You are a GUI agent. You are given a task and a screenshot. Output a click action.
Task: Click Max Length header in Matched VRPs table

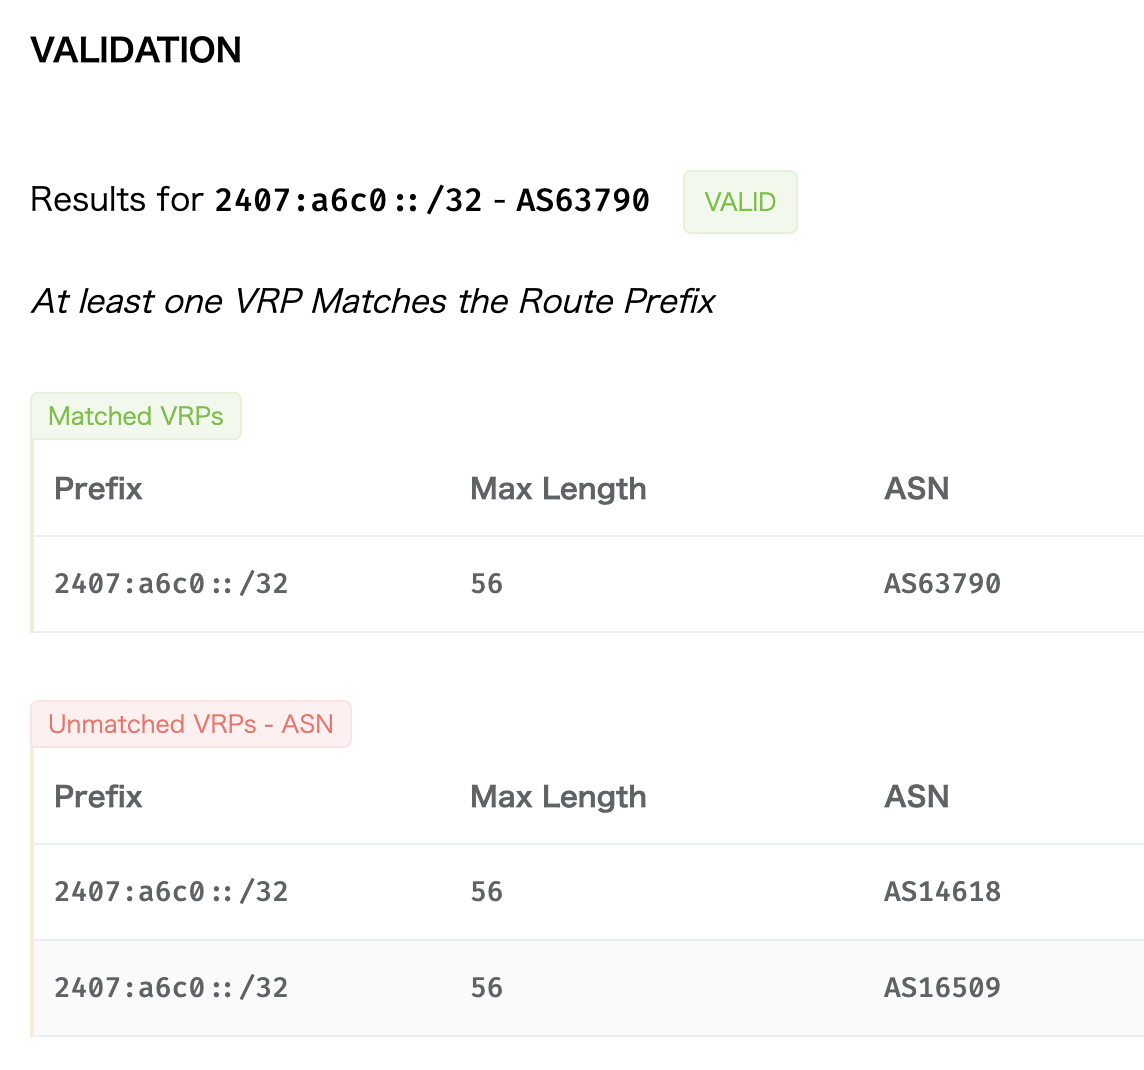click(558, 489)
